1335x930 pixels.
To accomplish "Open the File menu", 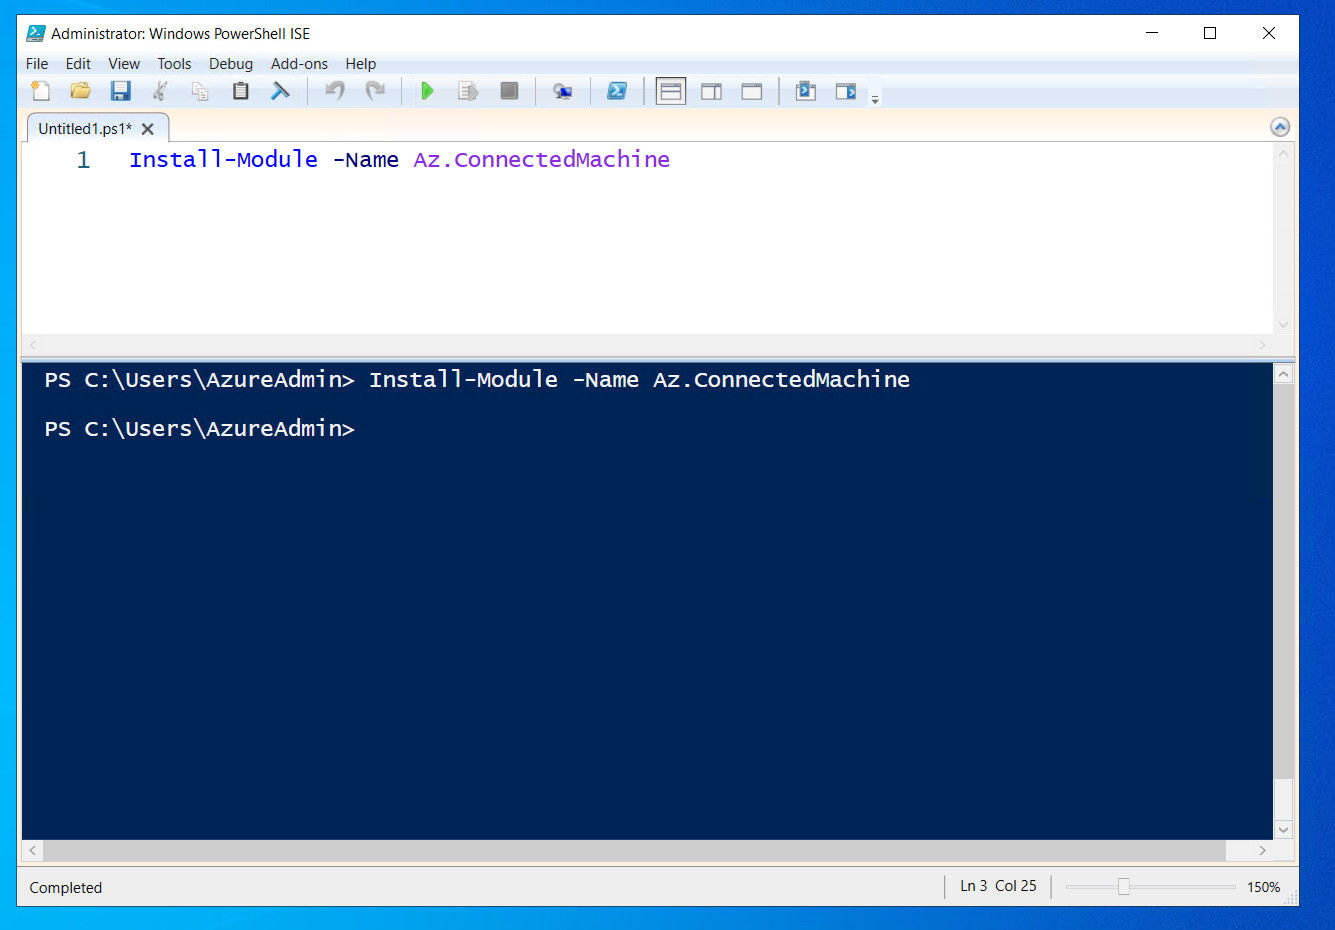I will coord(37,63).
